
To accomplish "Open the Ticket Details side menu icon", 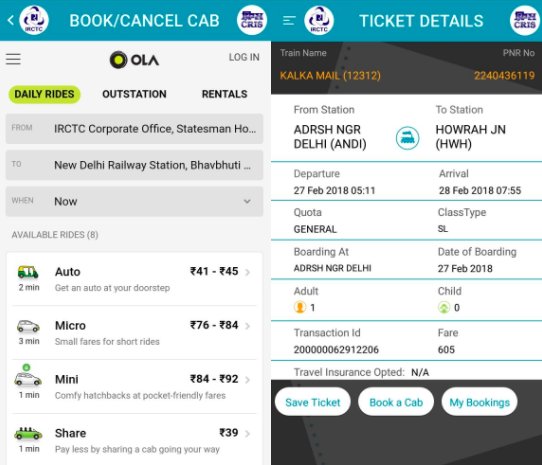I will click(289, 21).
